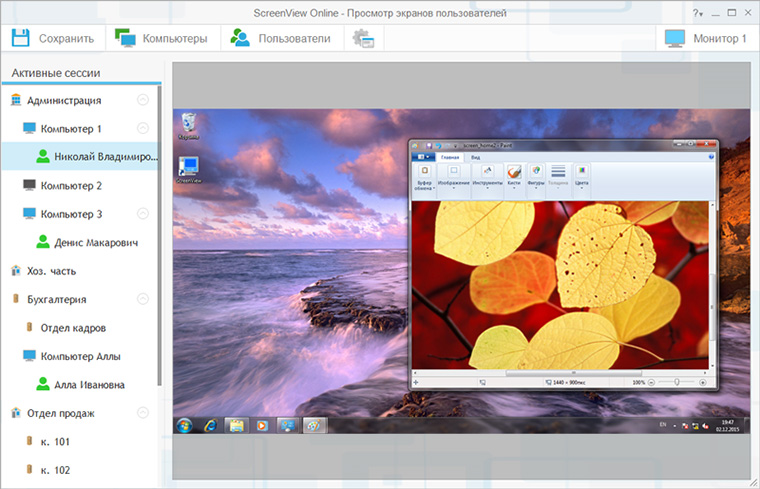
Task: Select the Хоз. часть department
Action: pyautogui.click(x=51, y=271)
